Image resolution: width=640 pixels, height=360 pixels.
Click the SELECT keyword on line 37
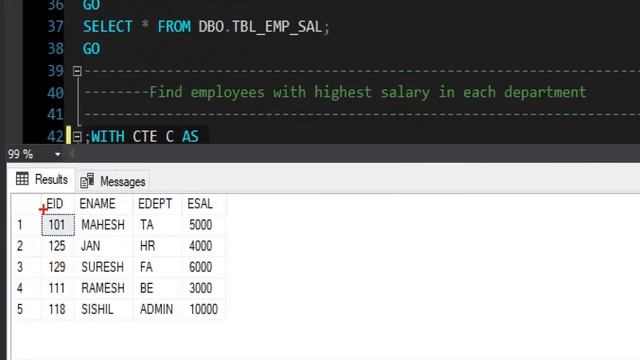pyautogui.click(x=108, y=27)
